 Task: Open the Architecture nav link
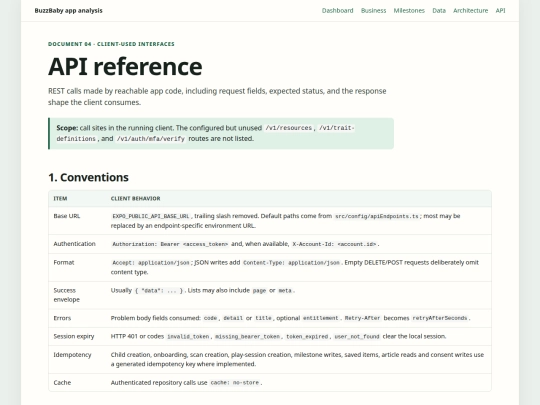click(470, 11)
